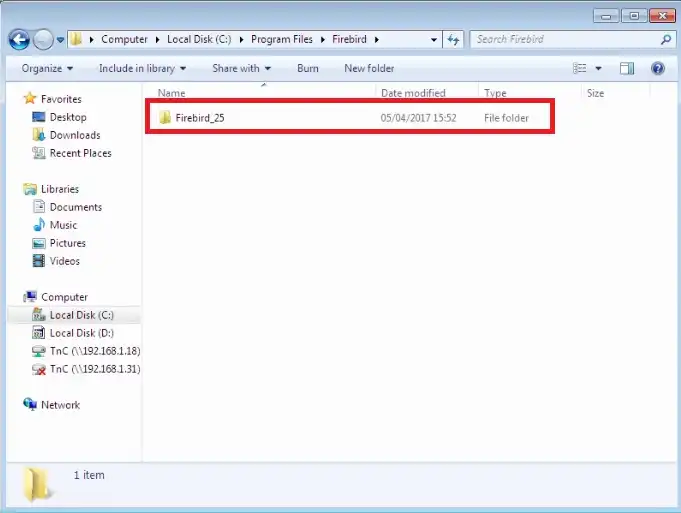Select Firebird breadcrumb segment
The image size is (681, 513).
point(349,39)
